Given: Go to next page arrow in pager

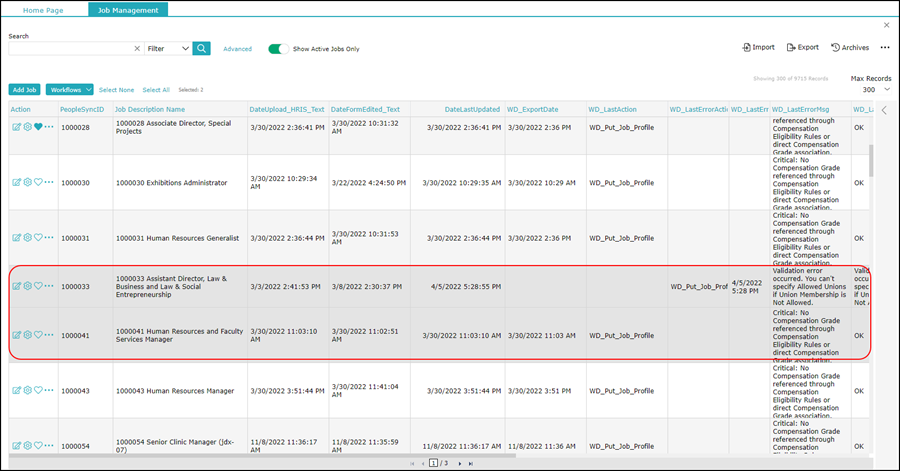Looking at the screenshot, I should (x=460, y=464).
